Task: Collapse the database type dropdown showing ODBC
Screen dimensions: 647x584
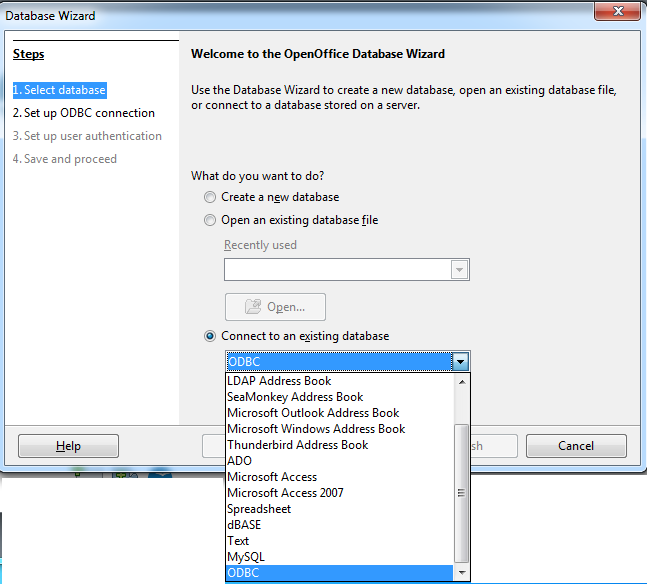Action: [x=460, y=362]
